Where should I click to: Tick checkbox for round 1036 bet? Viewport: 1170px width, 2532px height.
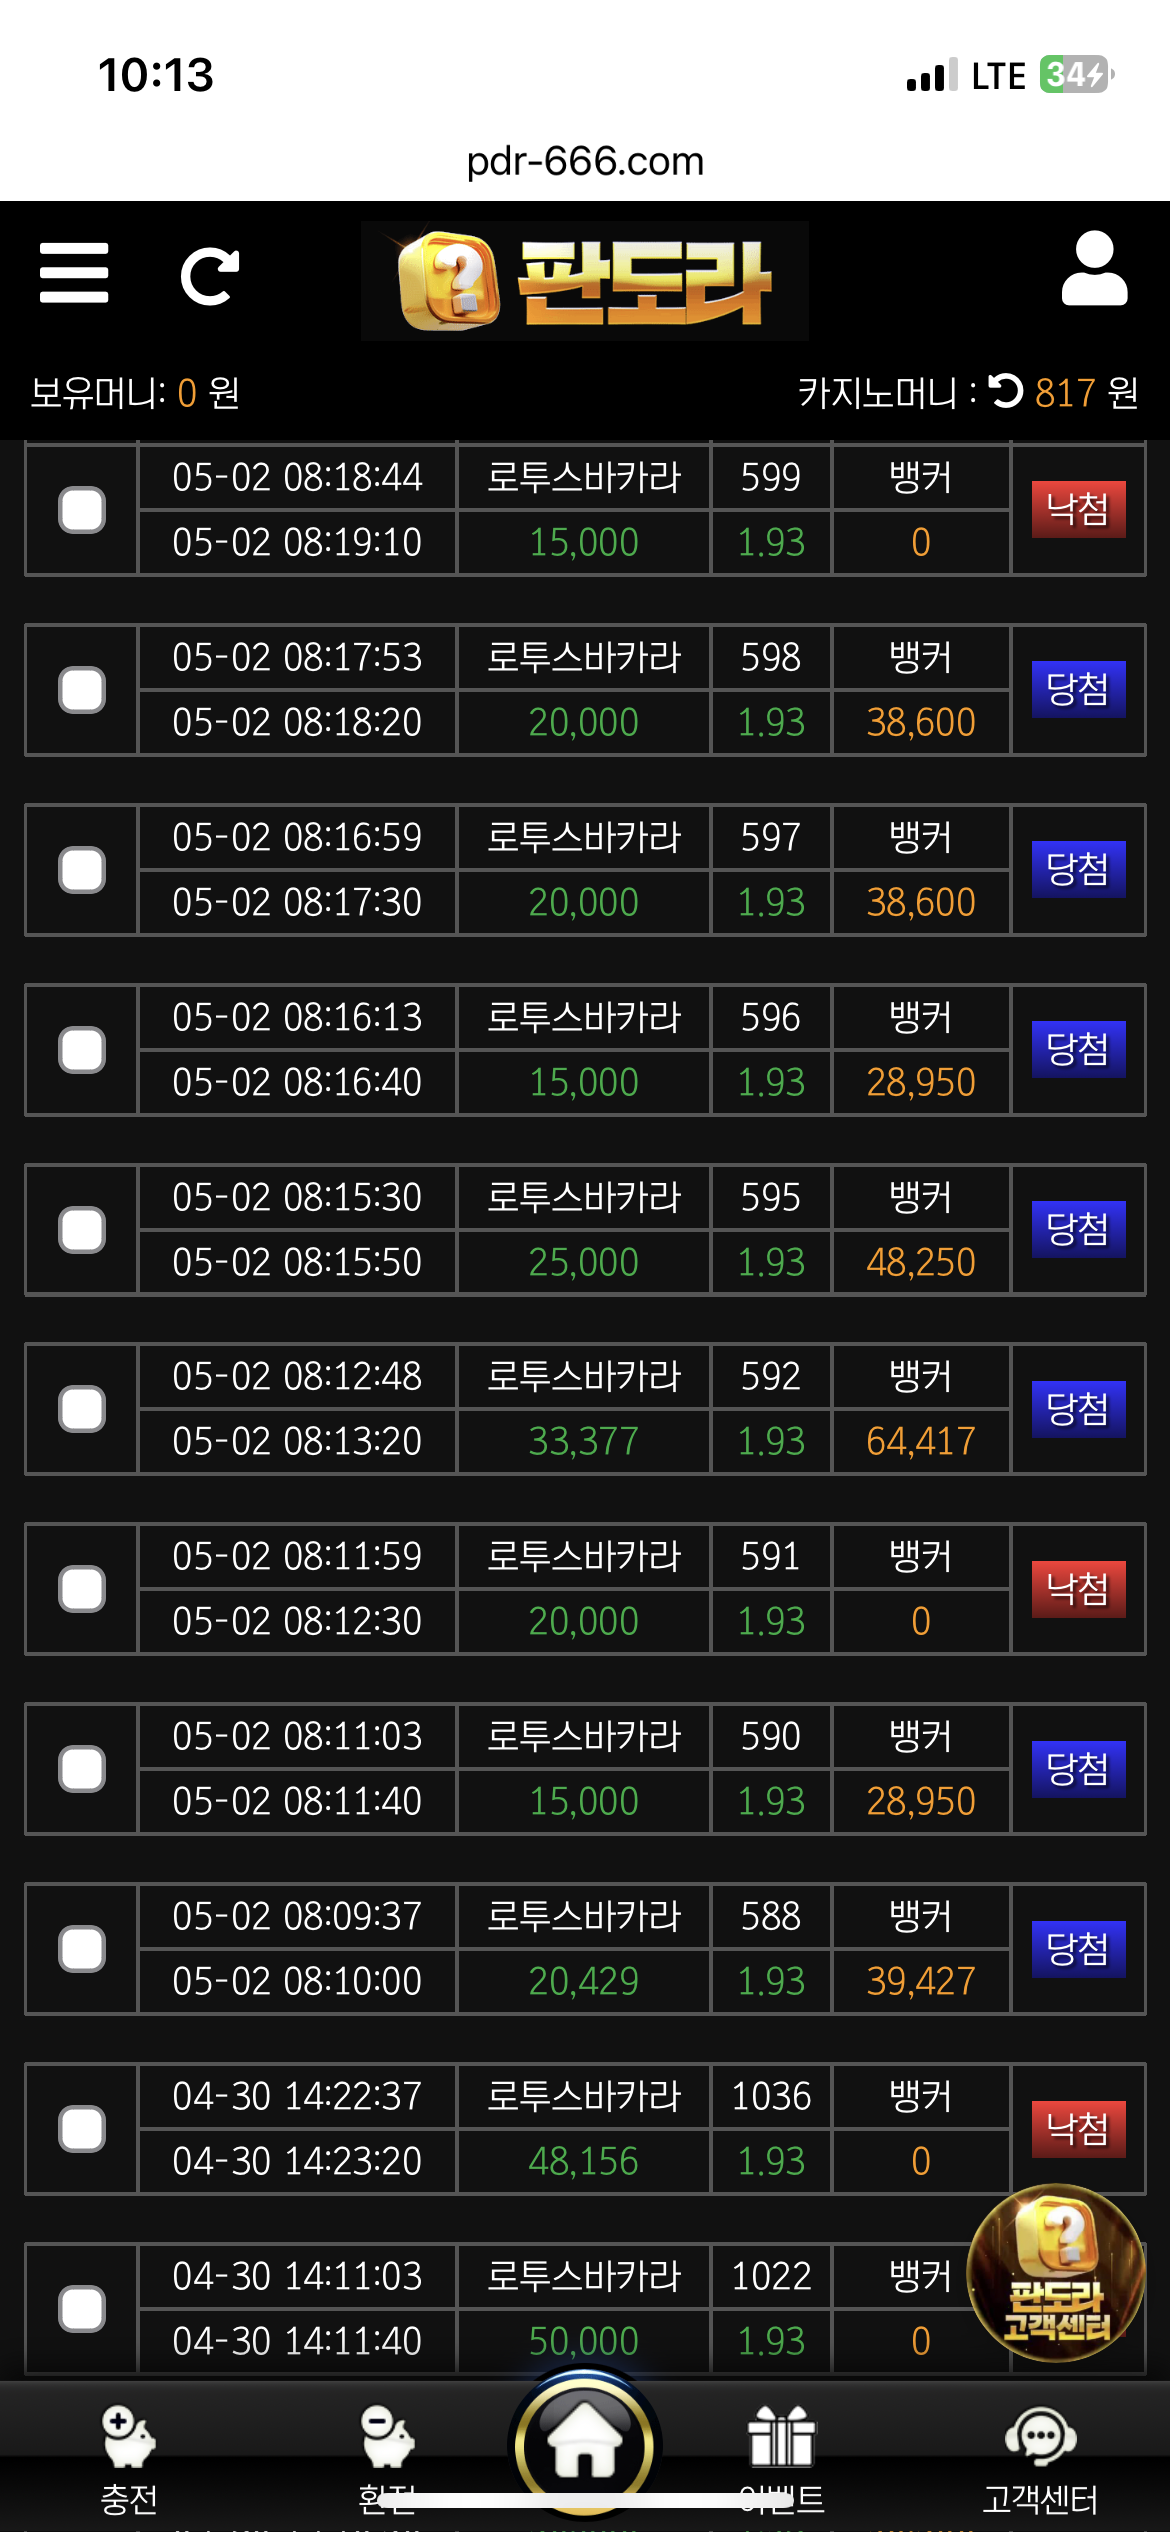click(82, 2129)
